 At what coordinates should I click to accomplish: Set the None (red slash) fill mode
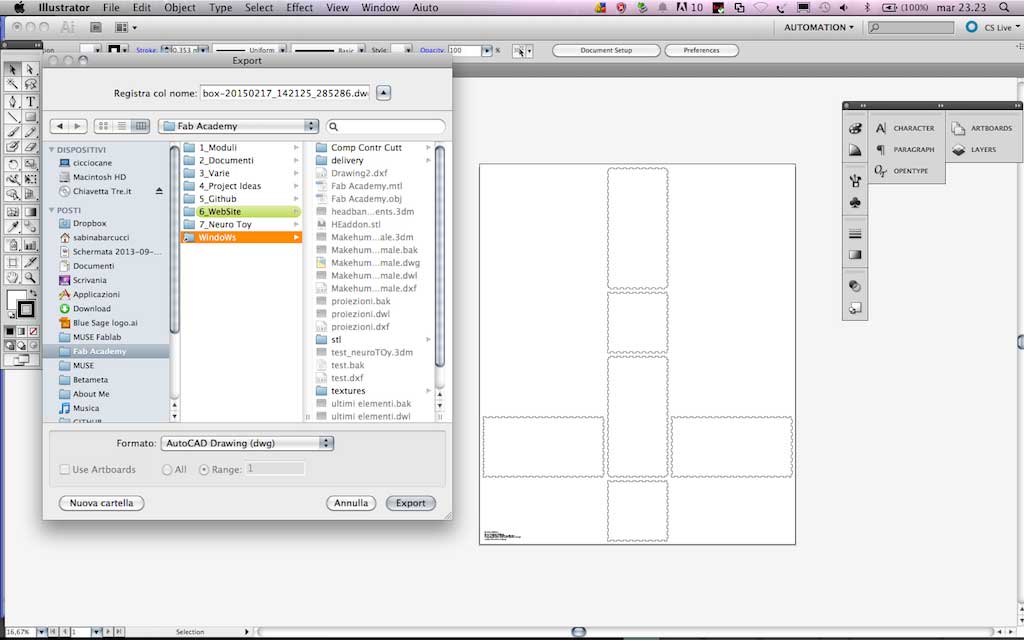33,331
